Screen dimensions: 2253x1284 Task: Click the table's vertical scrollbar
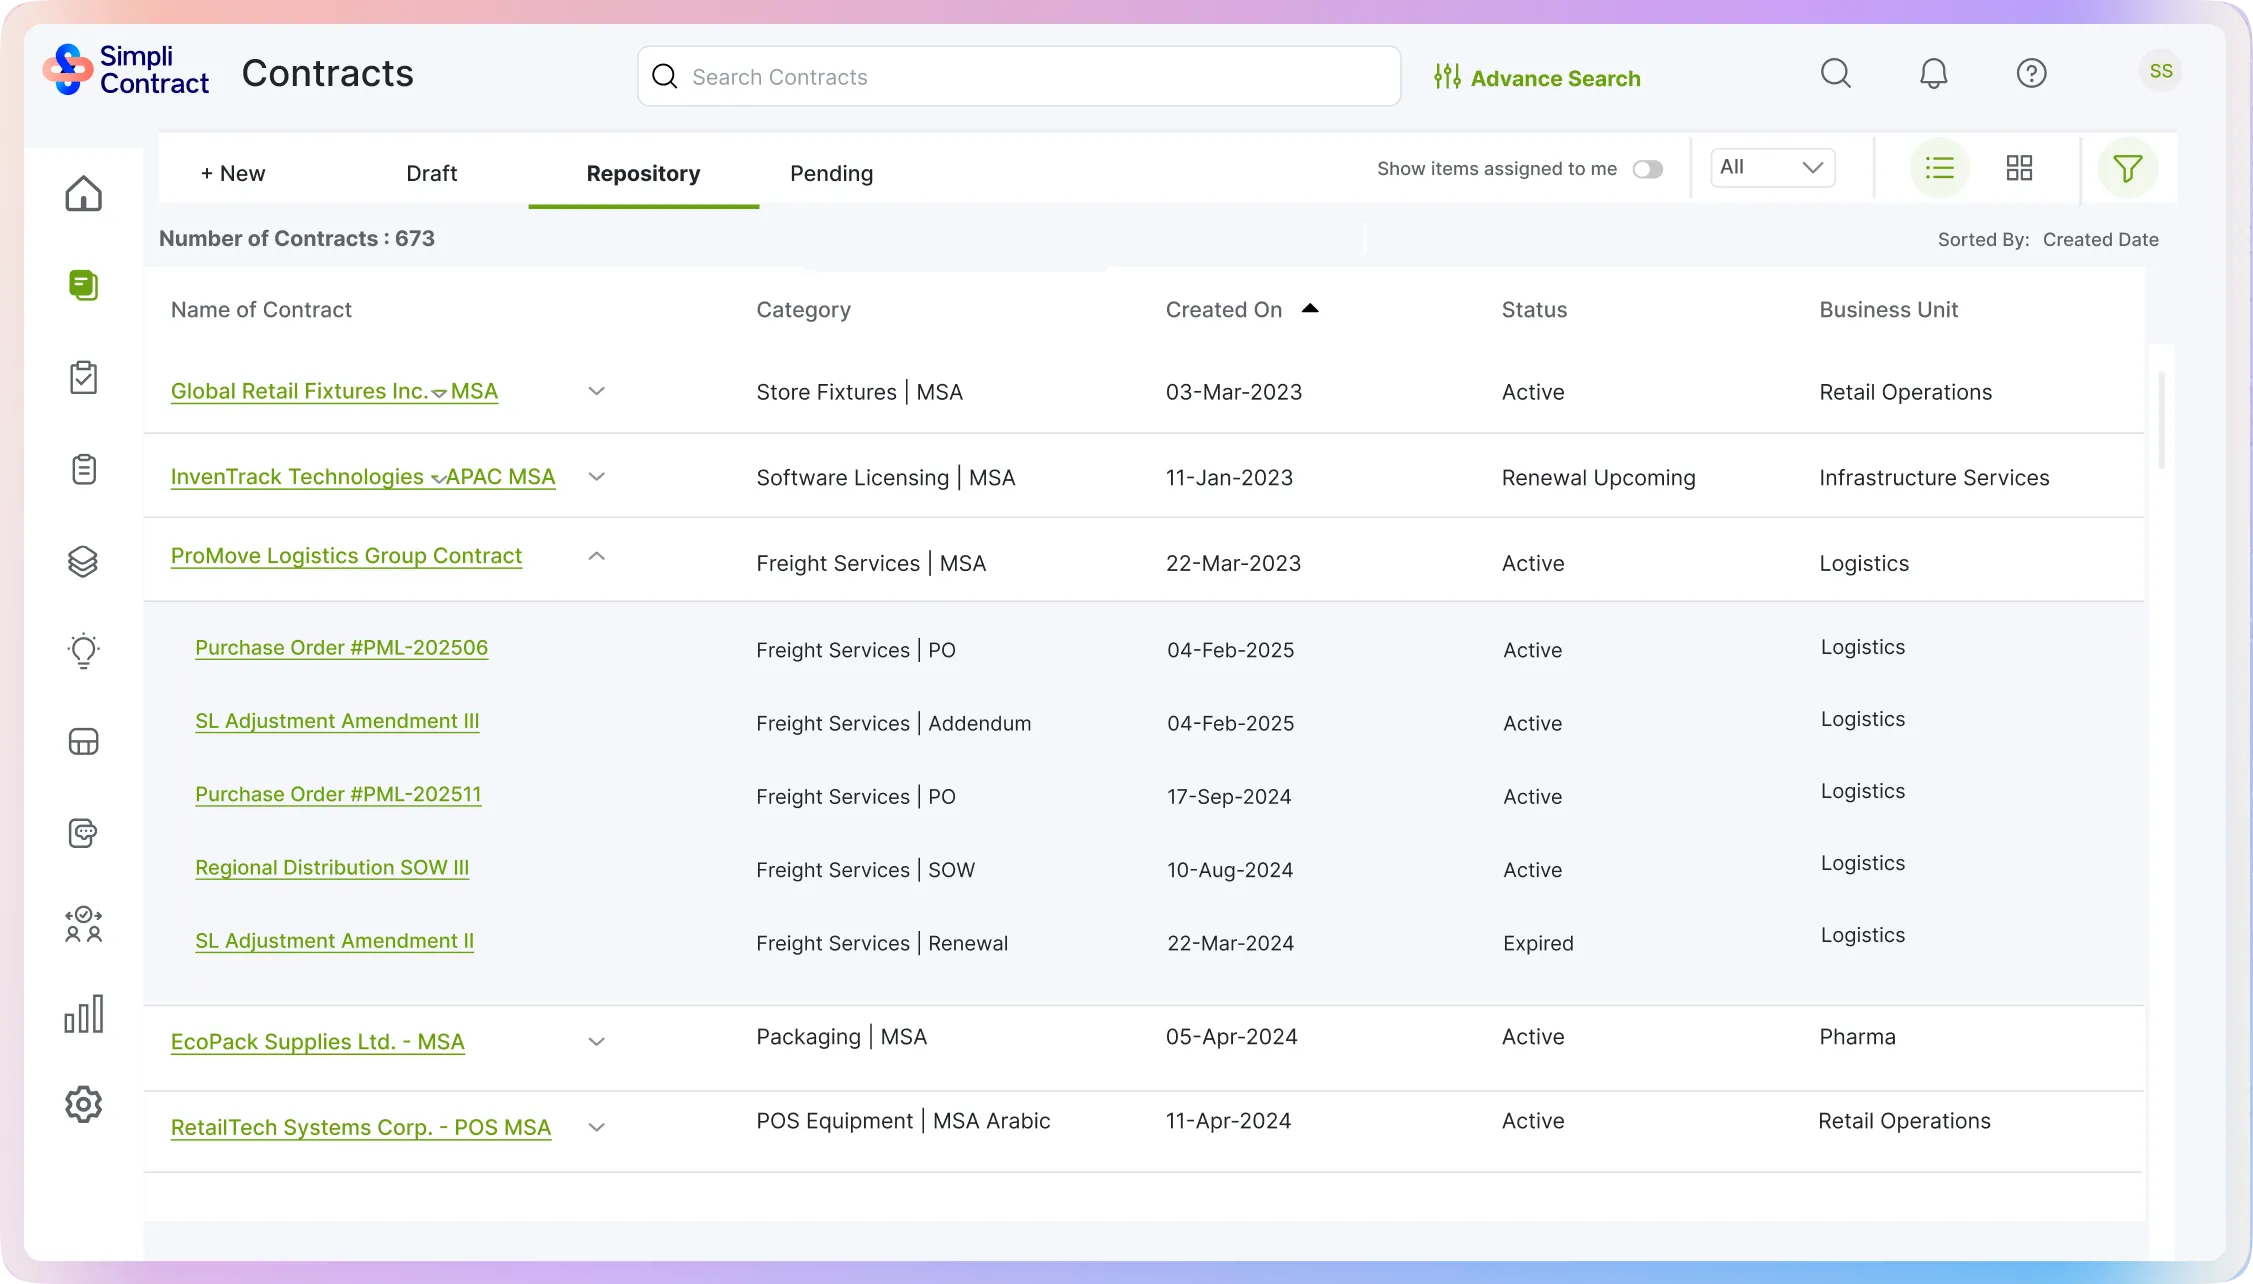(2162, 420)
